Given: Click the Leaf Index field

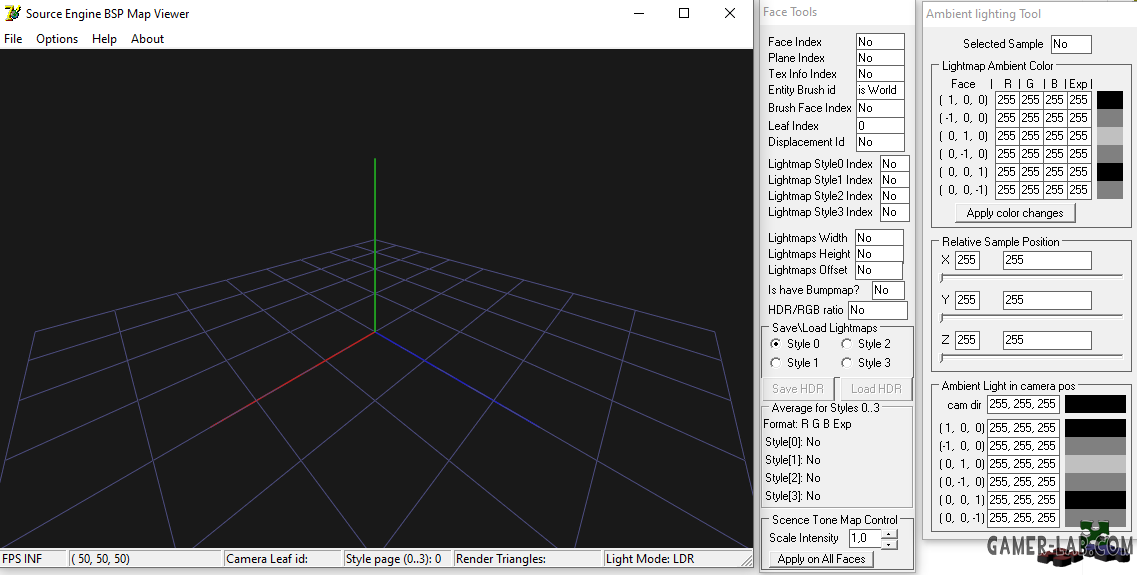Looking at the screenshot, I should (x=880, y=125).
